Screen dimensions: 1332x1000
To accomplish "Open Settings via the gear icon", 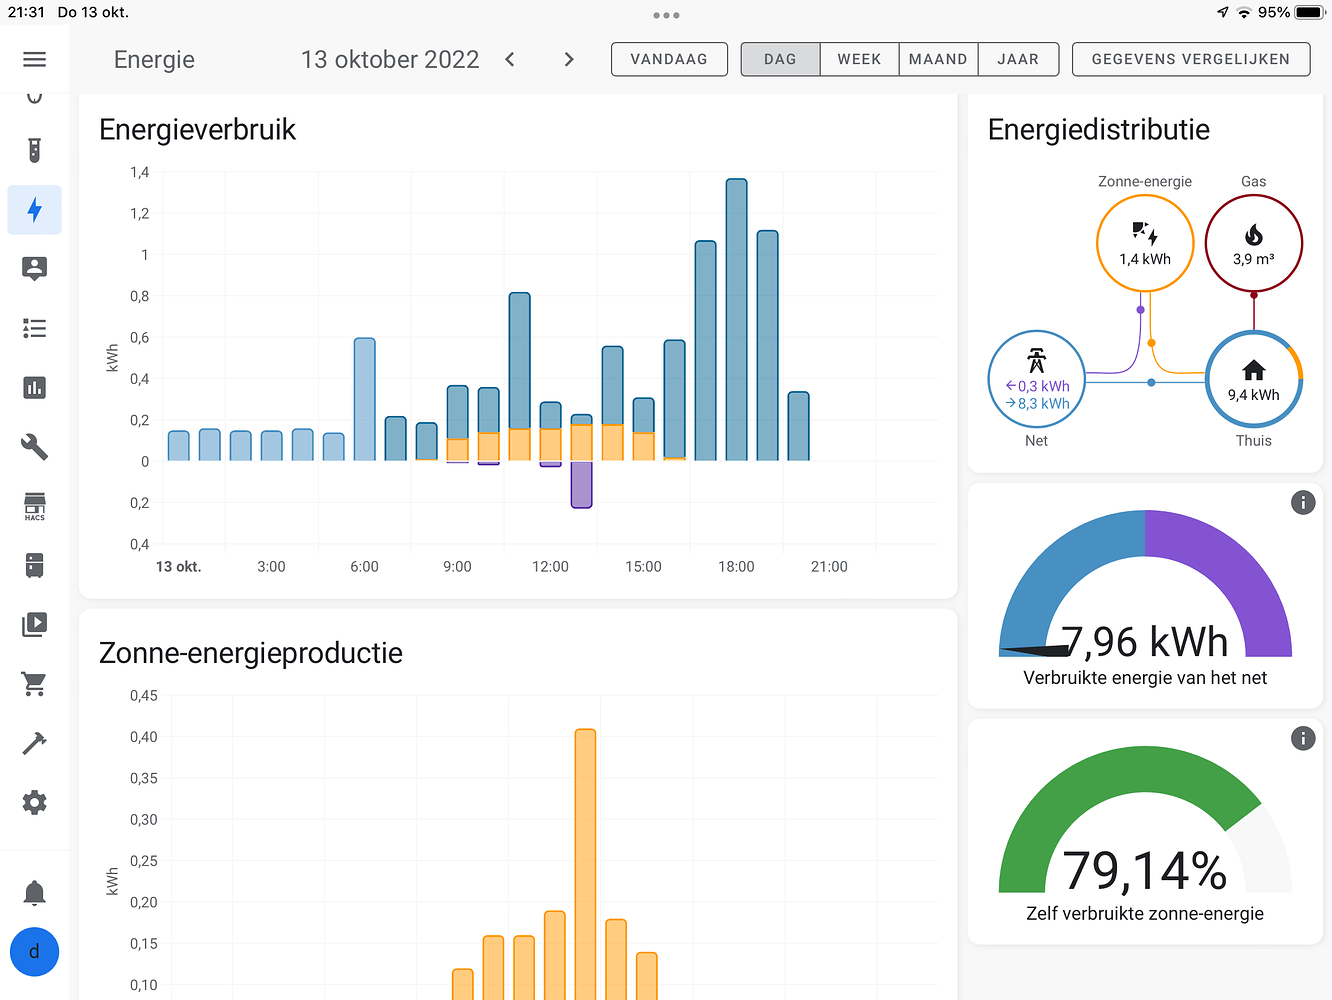I will click(34, 802).
